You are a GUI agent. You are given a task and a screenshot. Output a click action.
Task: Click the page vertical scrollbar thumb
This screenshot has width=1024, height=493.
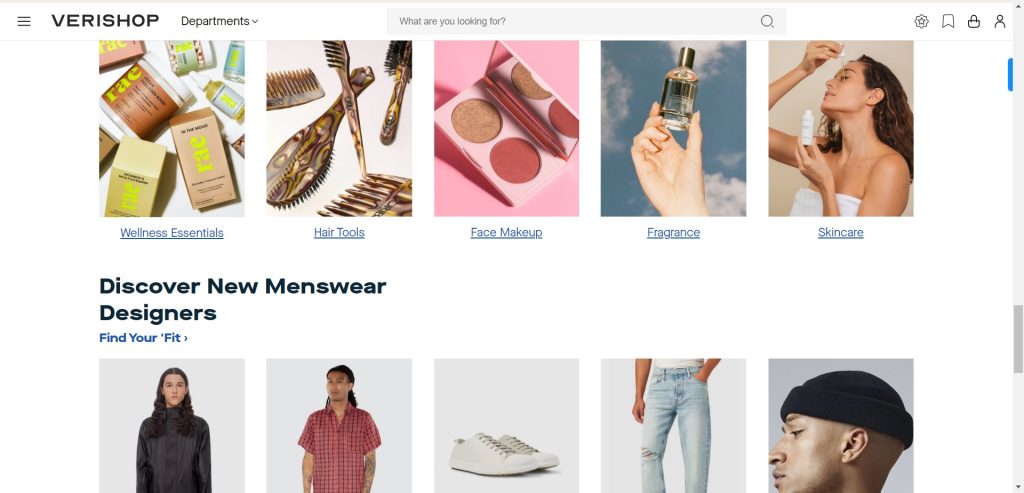click(1017, 339)
